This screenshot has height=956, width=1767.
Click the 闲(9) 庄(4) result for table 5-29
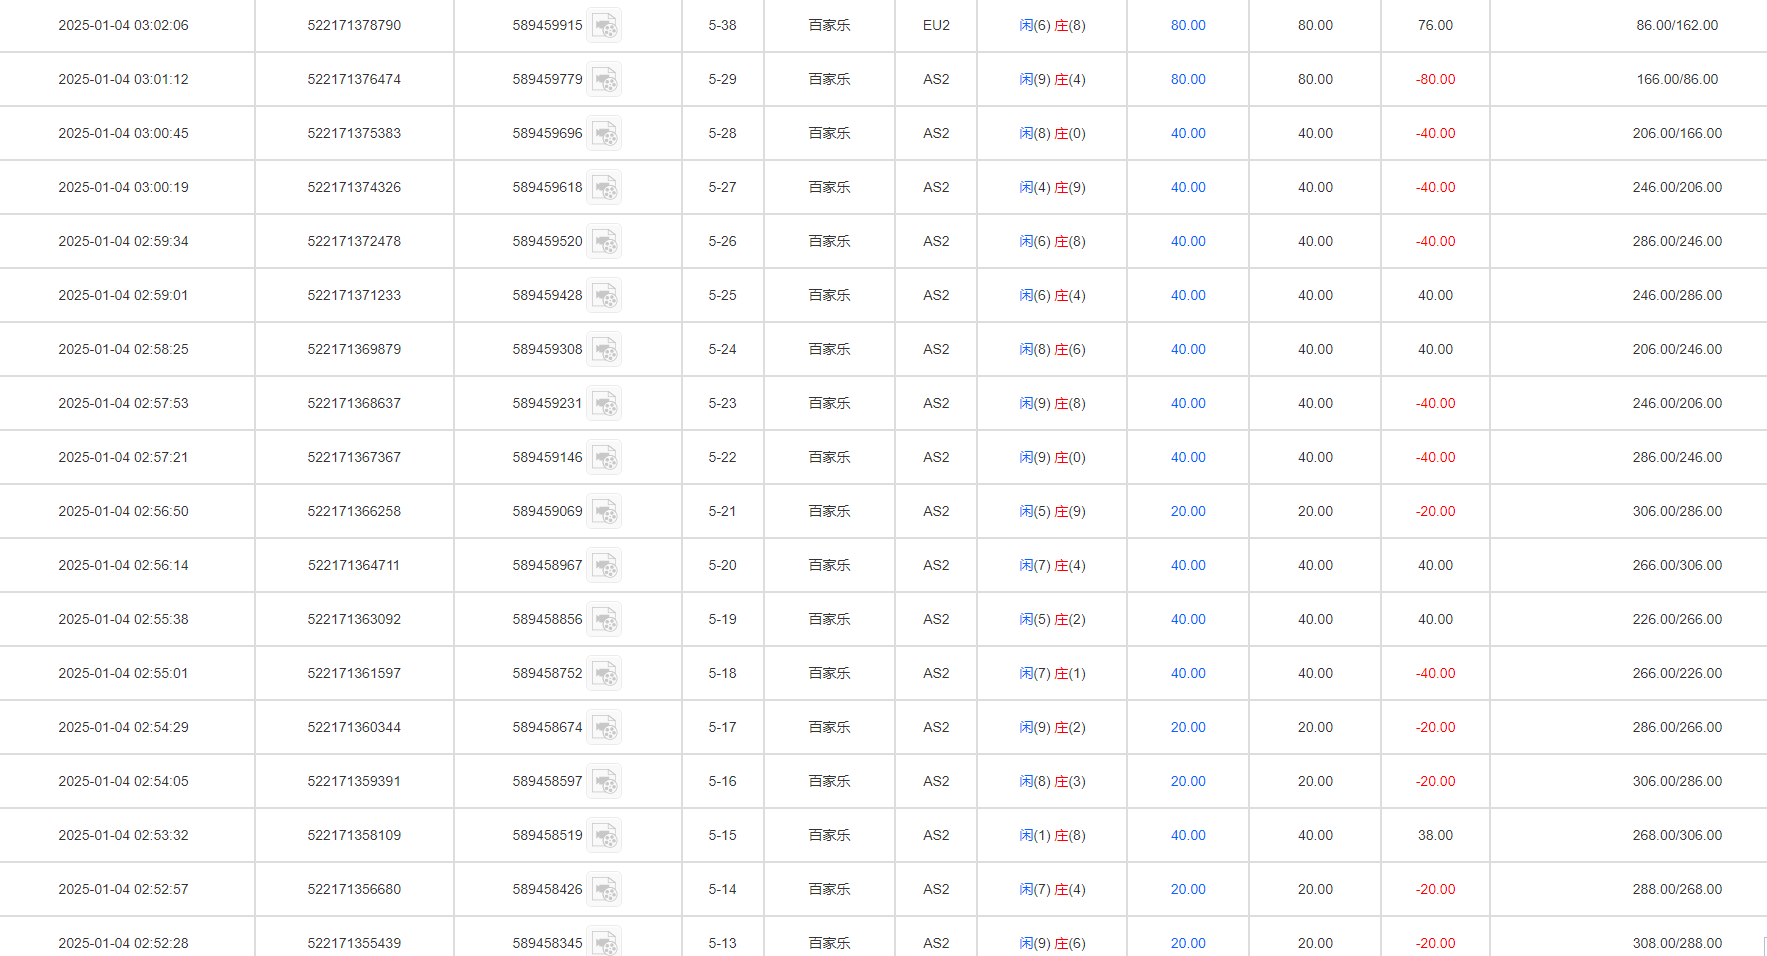click(1052, 80)
